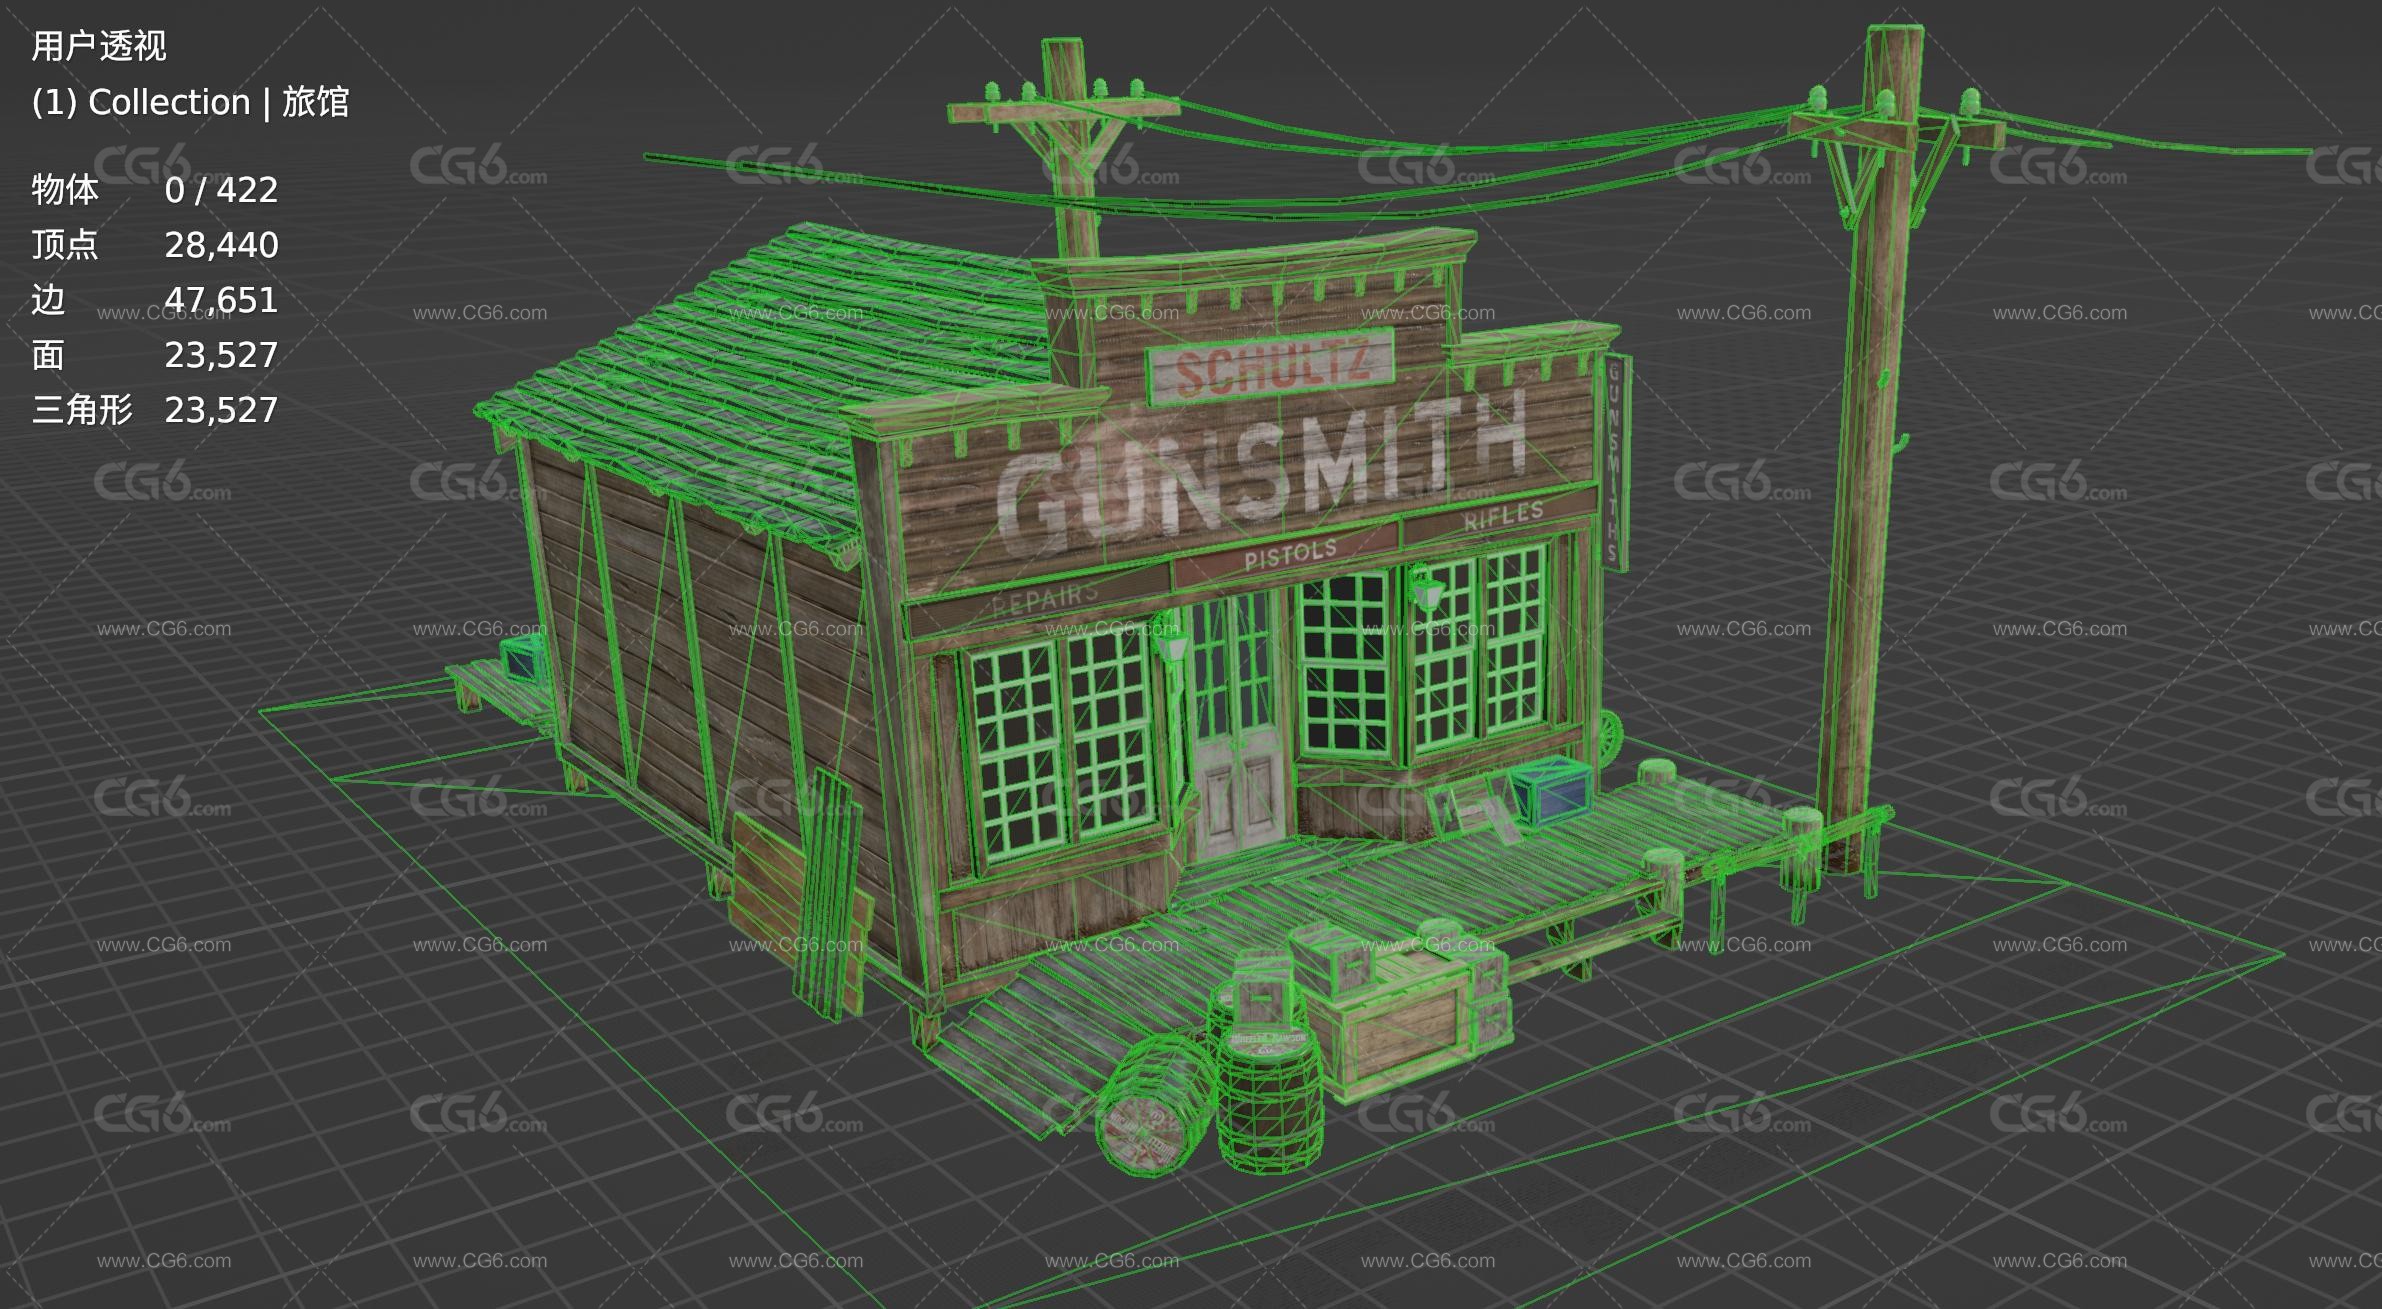Click the edge count 47,651
This screenshot has height=1309, width=2382.
pyautogui.click(x=221, y=299)
